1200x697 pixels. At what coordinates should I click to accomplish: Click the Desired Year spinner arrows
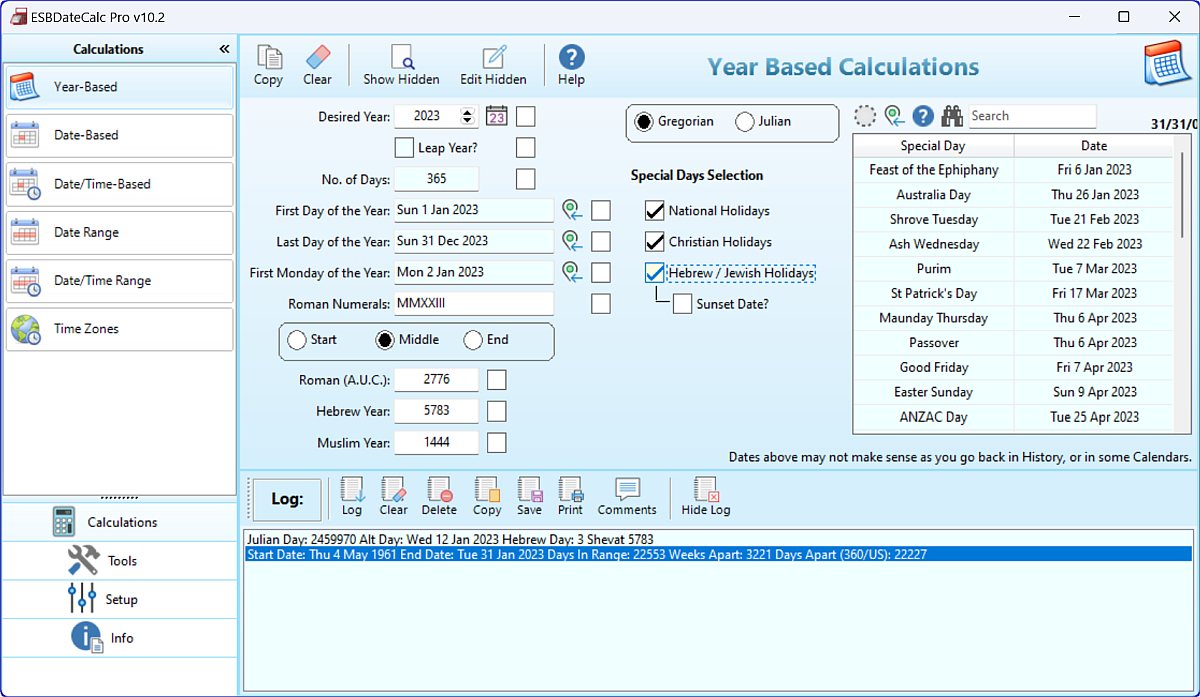click(x=467, y=116)
